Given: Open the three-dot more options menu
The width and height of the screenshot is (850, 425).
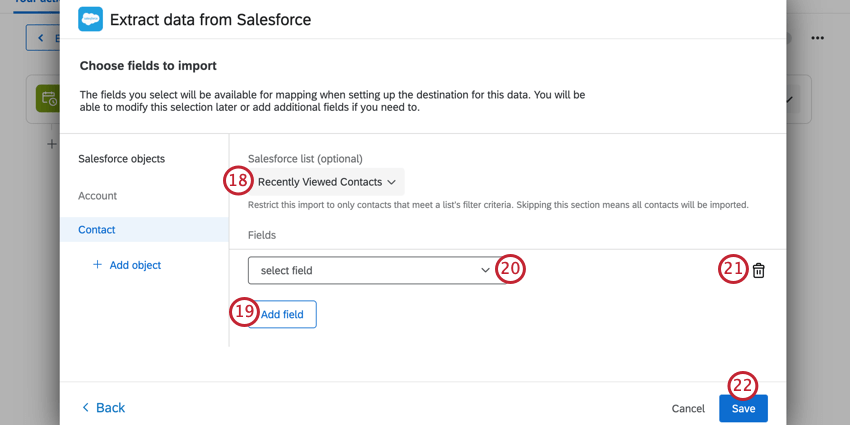Looking at the screenshot, I should click(x=817, y=38).
